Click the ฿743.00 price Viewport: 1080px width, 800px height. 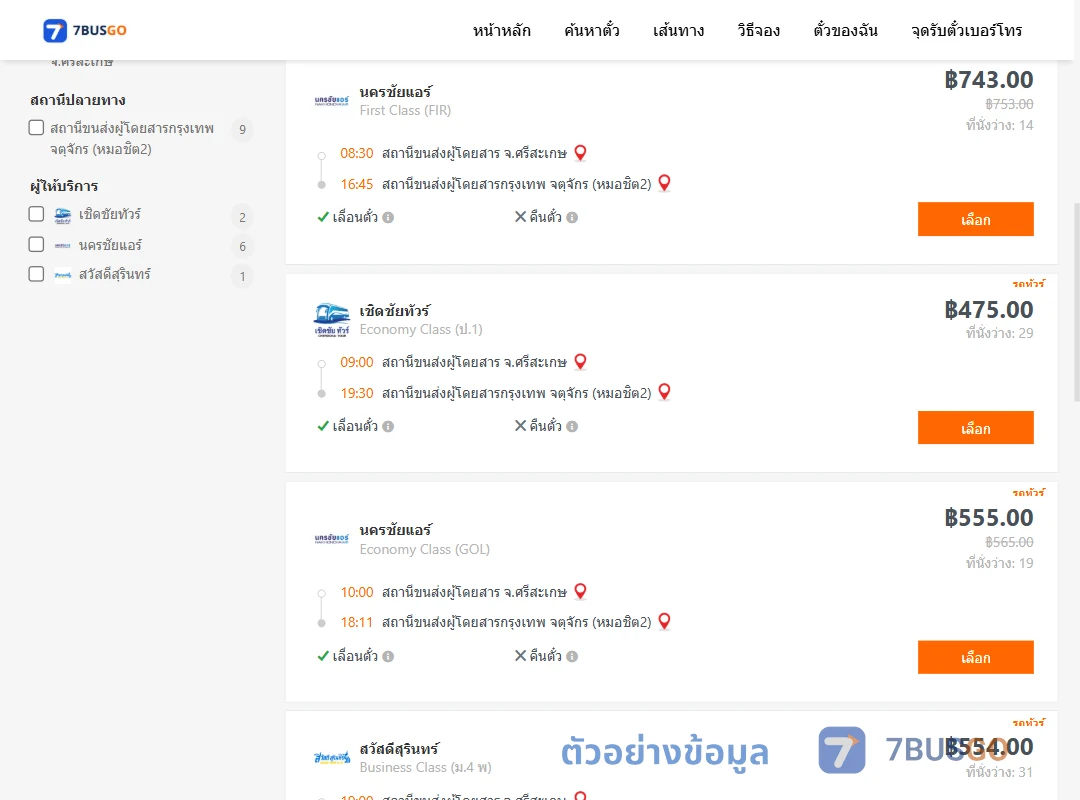(989, 80)
